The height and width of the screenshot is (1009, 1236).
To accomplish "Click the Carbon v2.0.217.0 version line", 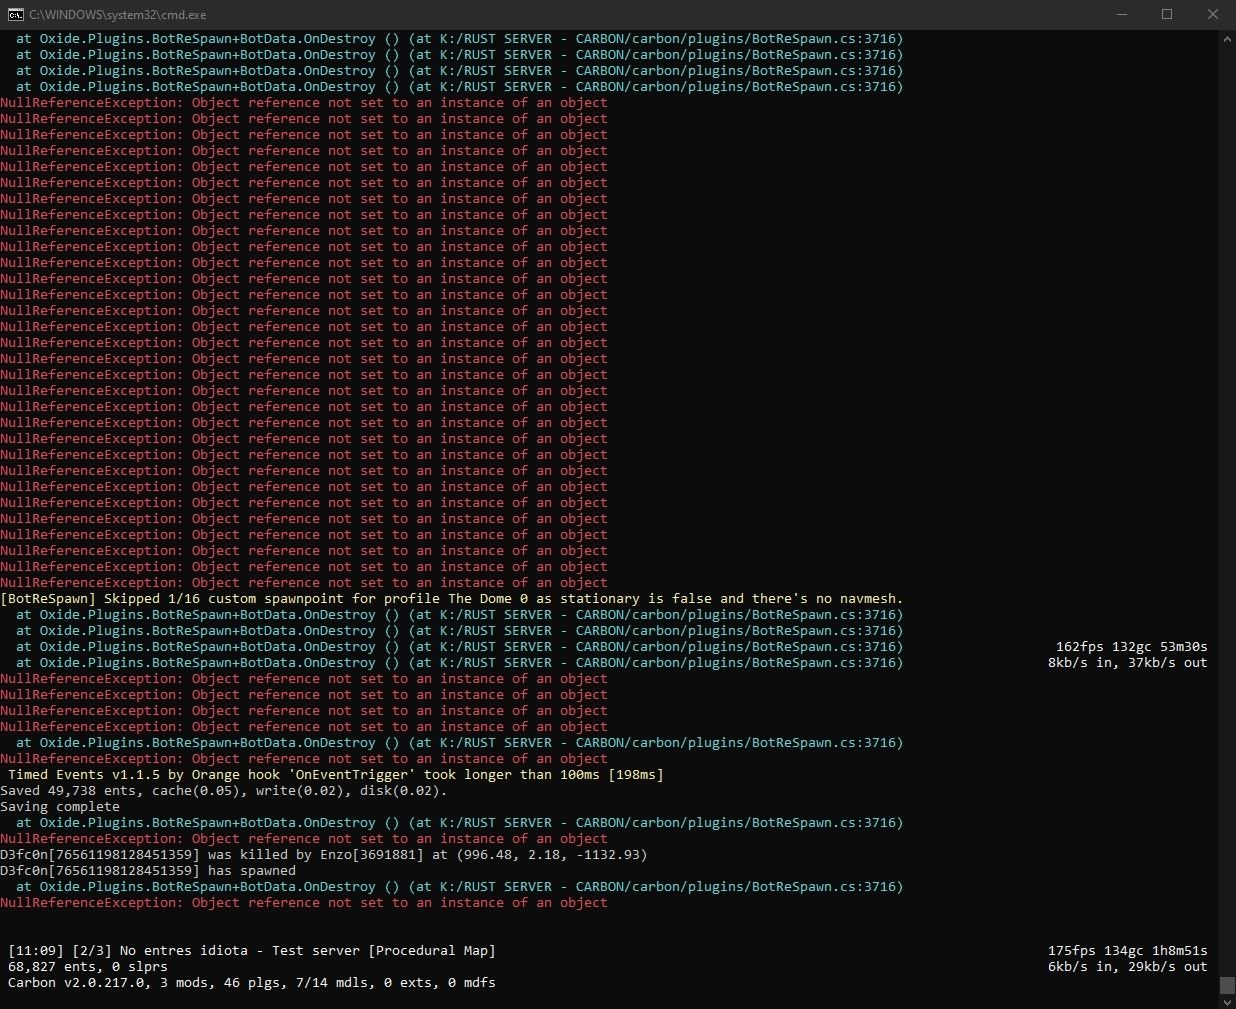I will coord(251,983).
